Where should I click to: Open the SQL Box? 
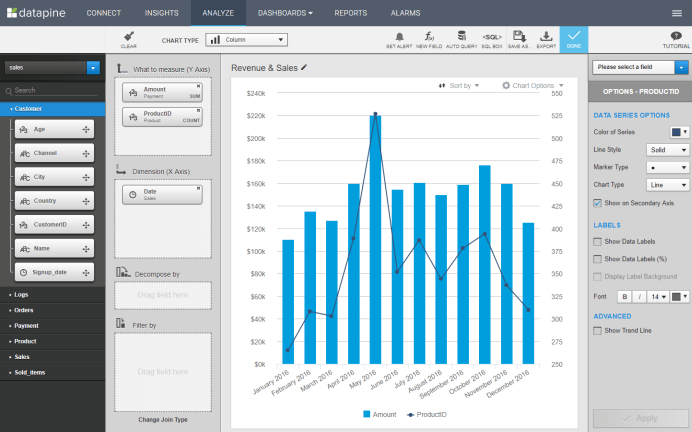click(492, 38)
